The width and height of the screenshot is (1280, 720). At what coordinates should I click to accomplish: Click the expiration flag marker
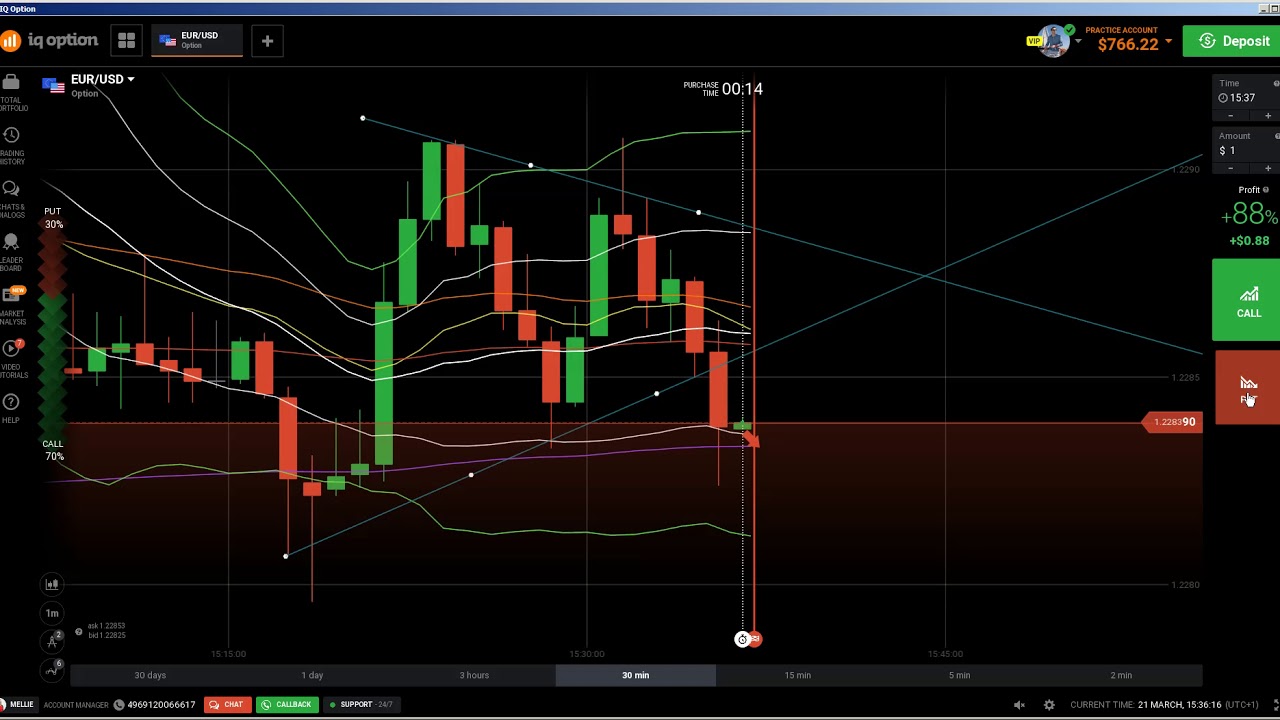pyautogui.click(x=755, y=639)
